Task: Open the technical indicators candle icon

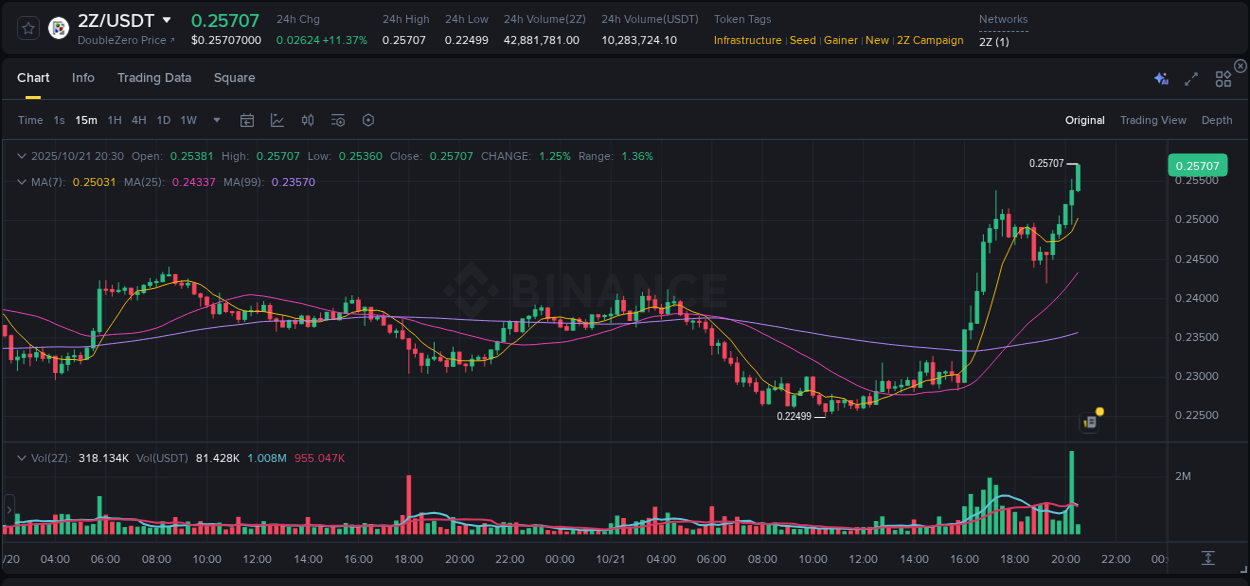Action: coord(308,120)
